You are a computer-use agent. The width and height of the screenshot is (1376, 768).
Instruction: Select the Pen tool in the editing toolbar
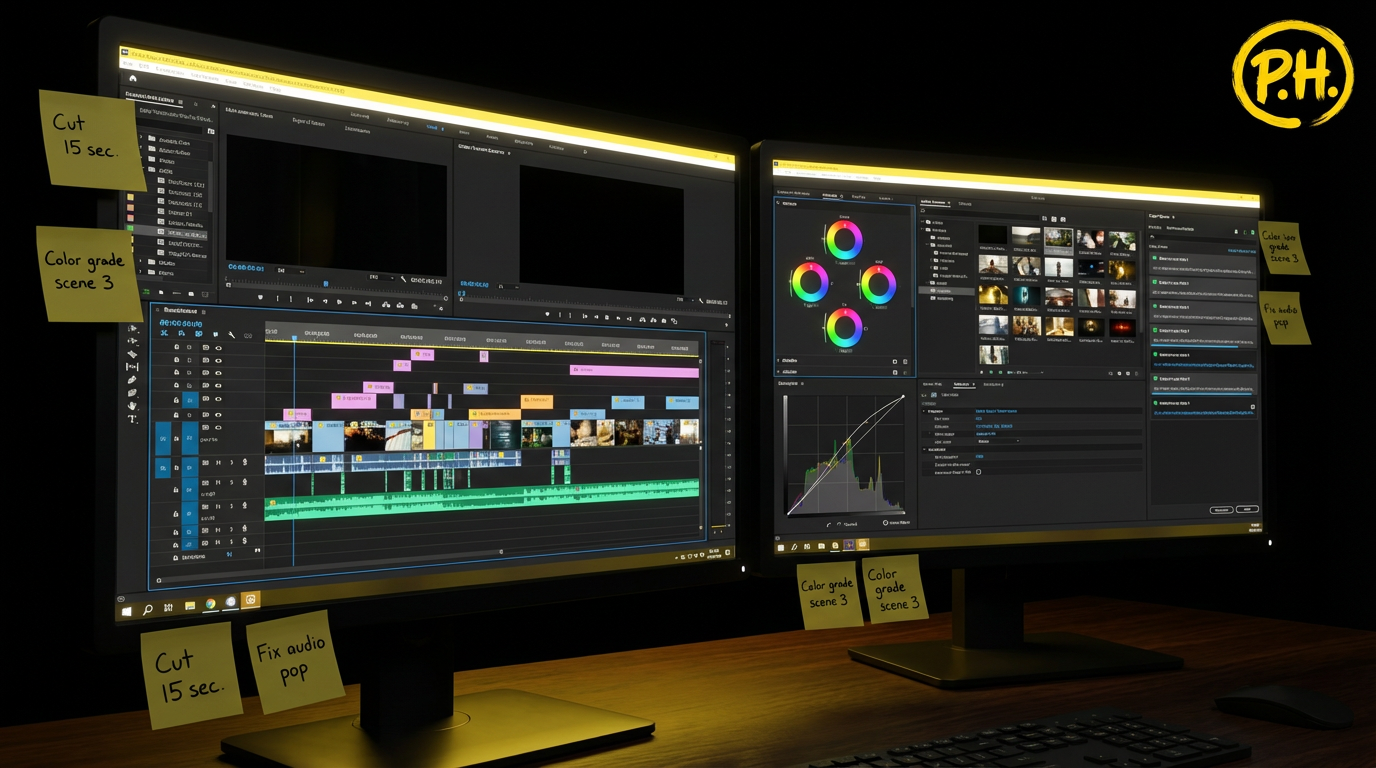pyautogui.click(x=131, y=380)
